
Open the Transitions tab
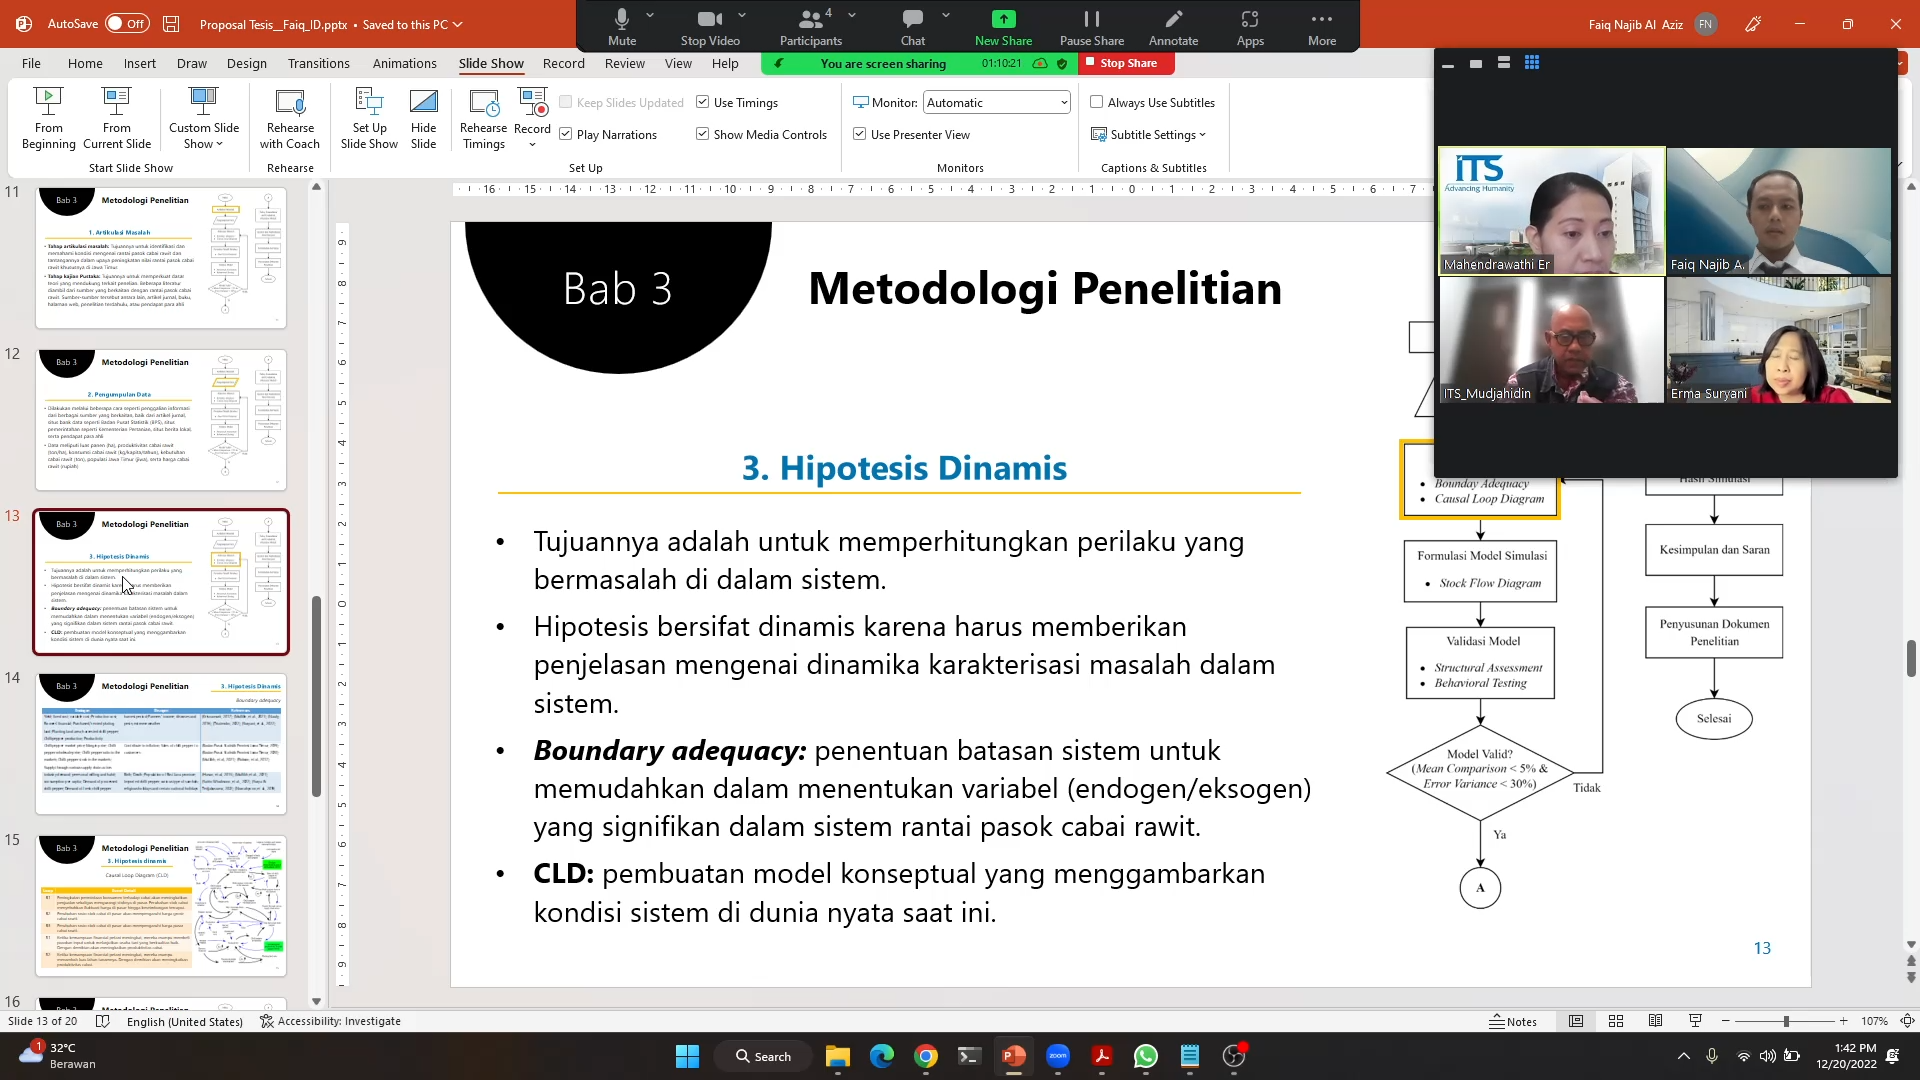[x=318, y=63]
